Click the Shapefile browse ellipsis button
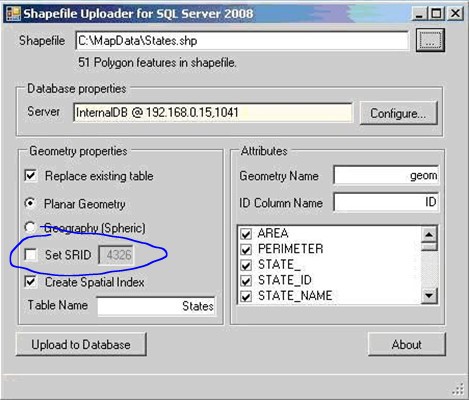469x400 pixels. 430,40
